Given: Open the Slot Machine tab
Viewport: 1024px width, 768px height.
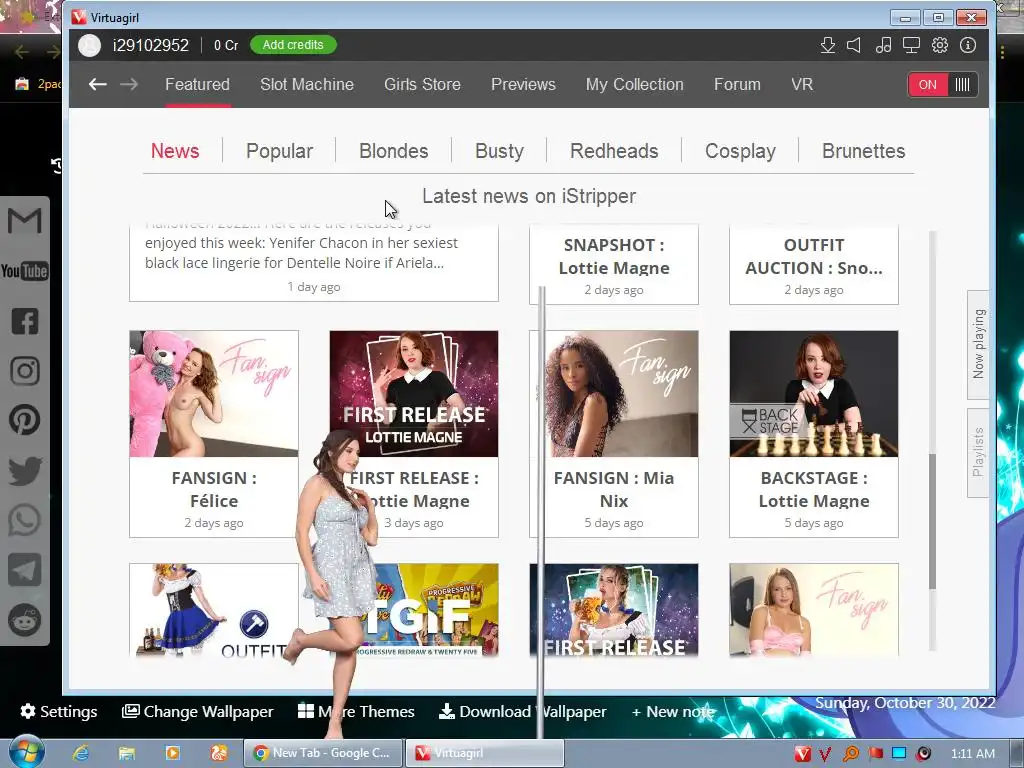Looking at the screenshot, I should click(307, 84).
